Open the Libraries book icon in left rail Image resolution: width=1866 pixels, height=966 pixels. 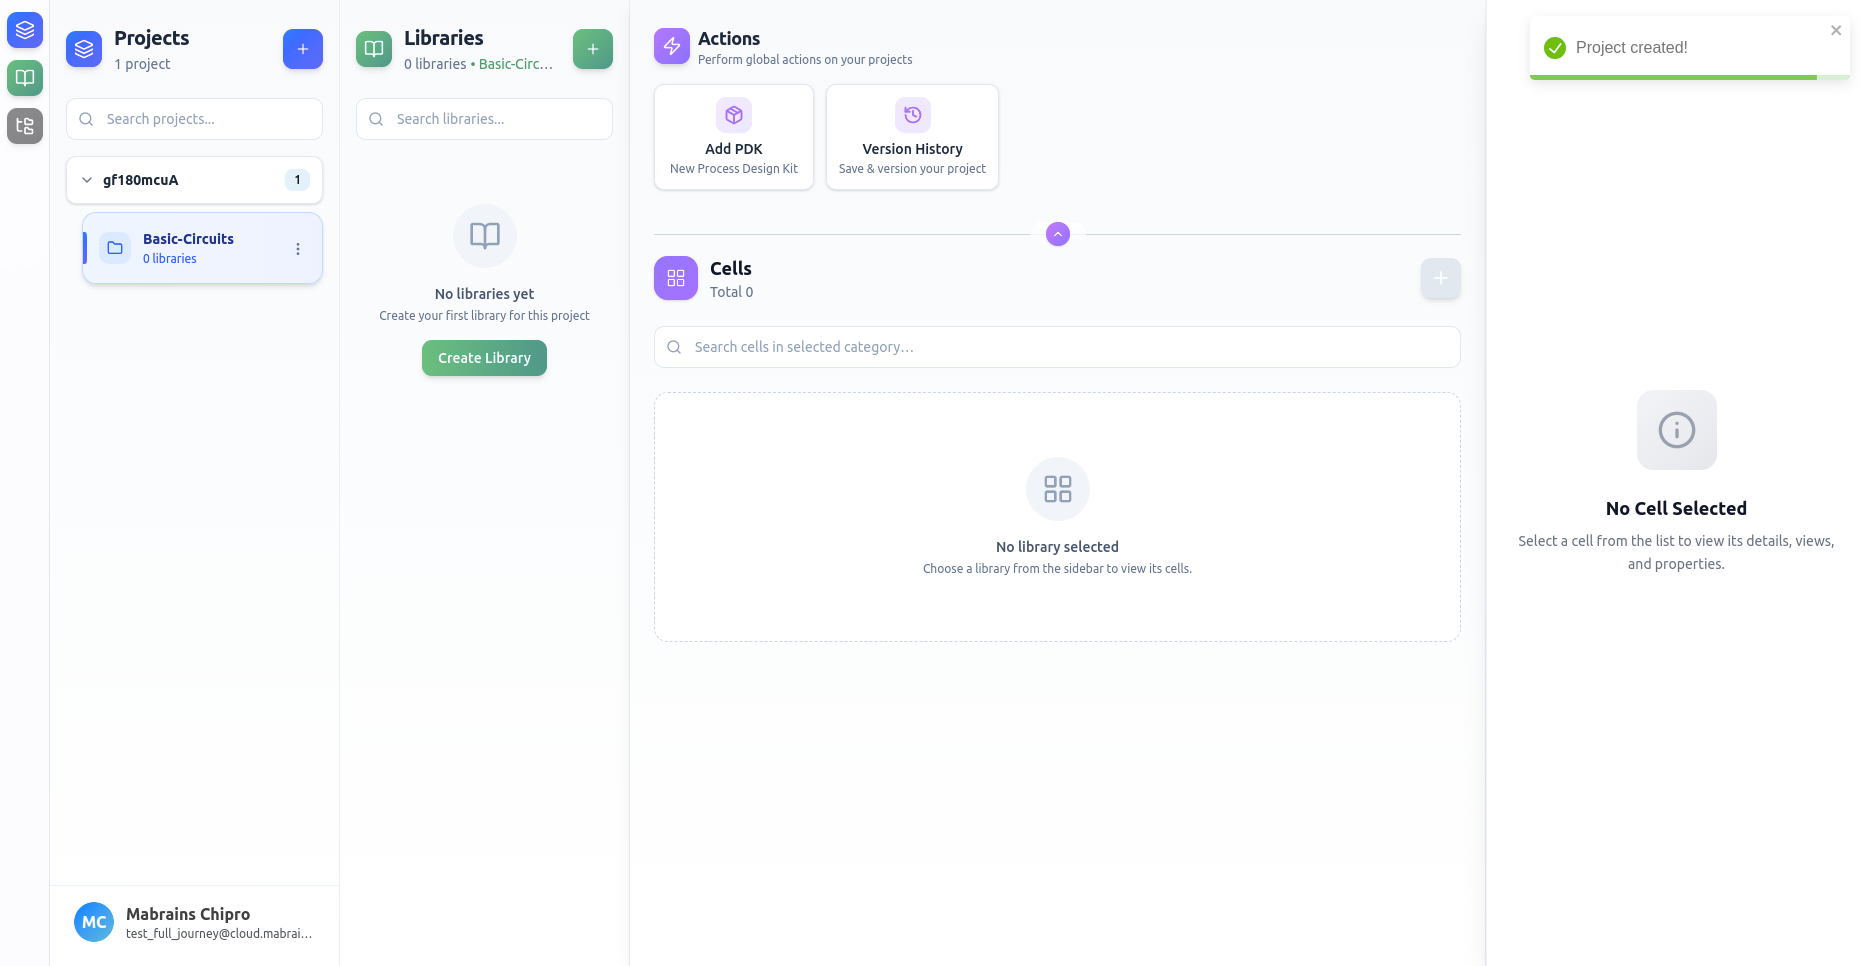(25, 78)
